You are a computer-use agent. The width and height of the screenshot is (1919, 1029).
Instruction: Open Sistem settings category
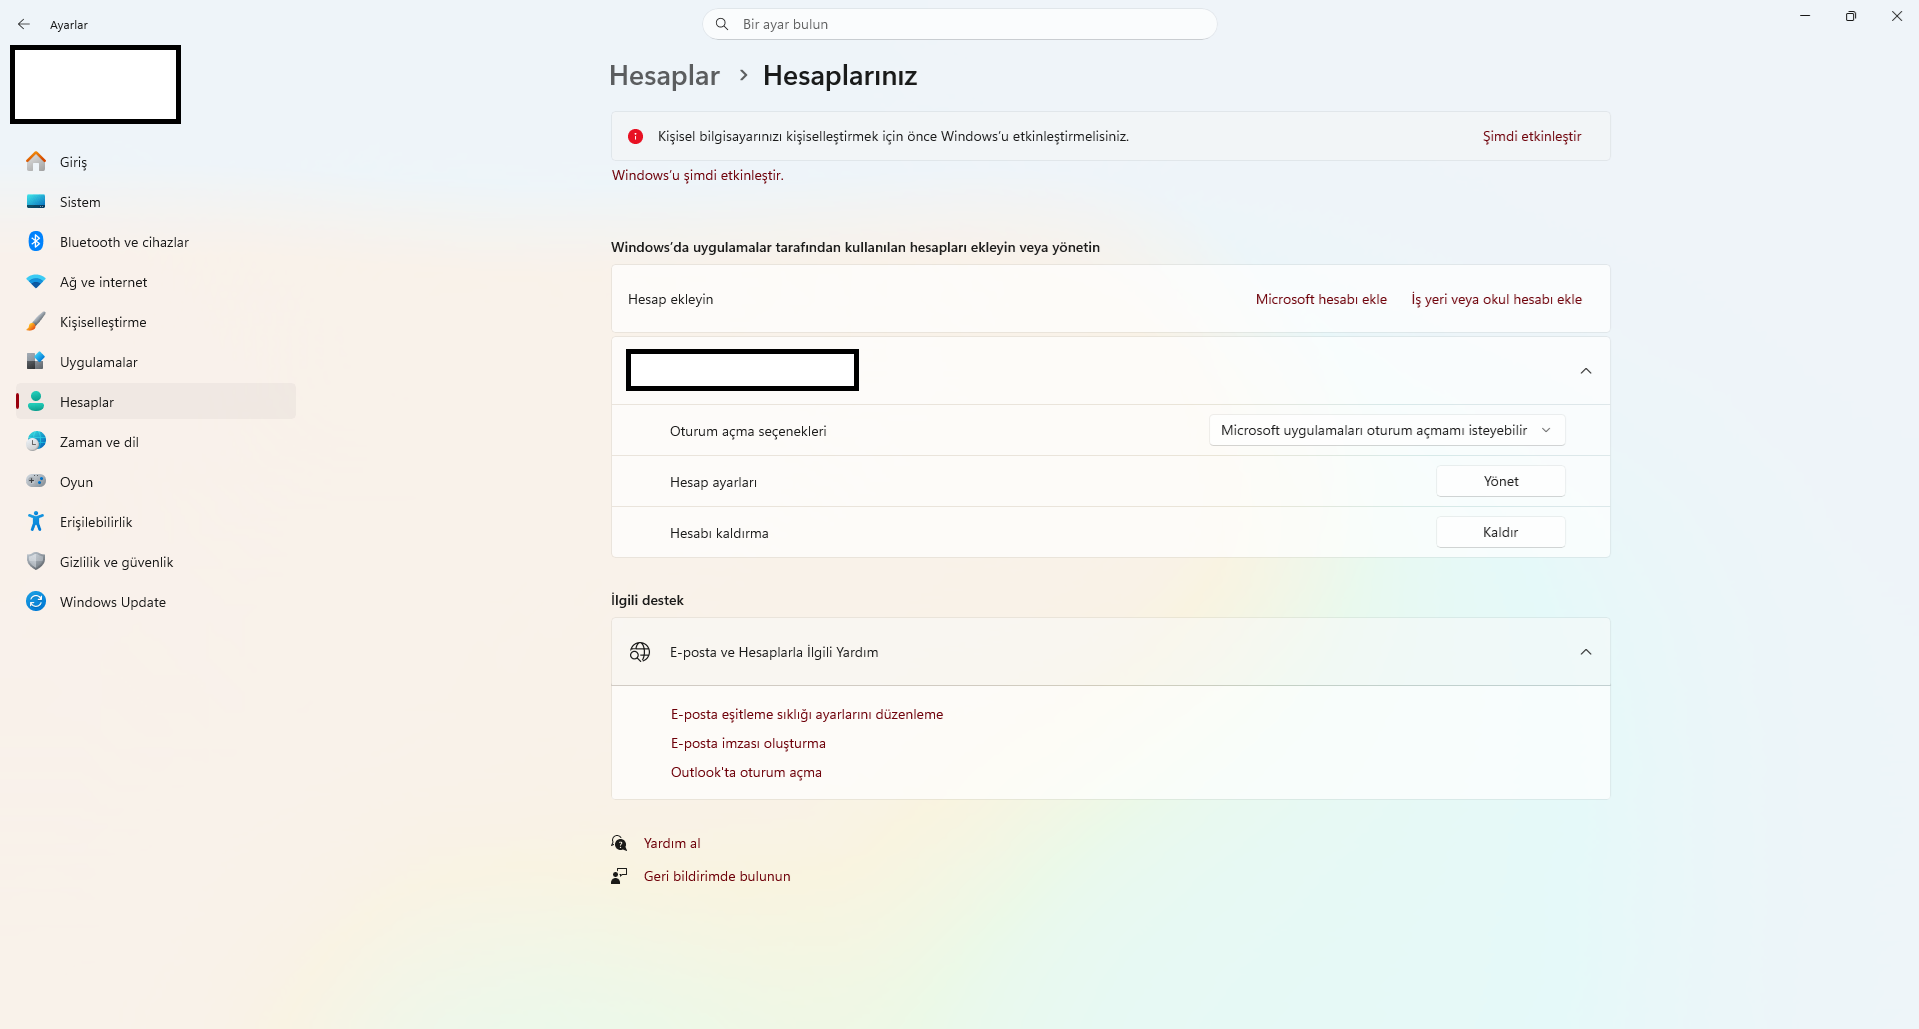(x=156, y=202)
